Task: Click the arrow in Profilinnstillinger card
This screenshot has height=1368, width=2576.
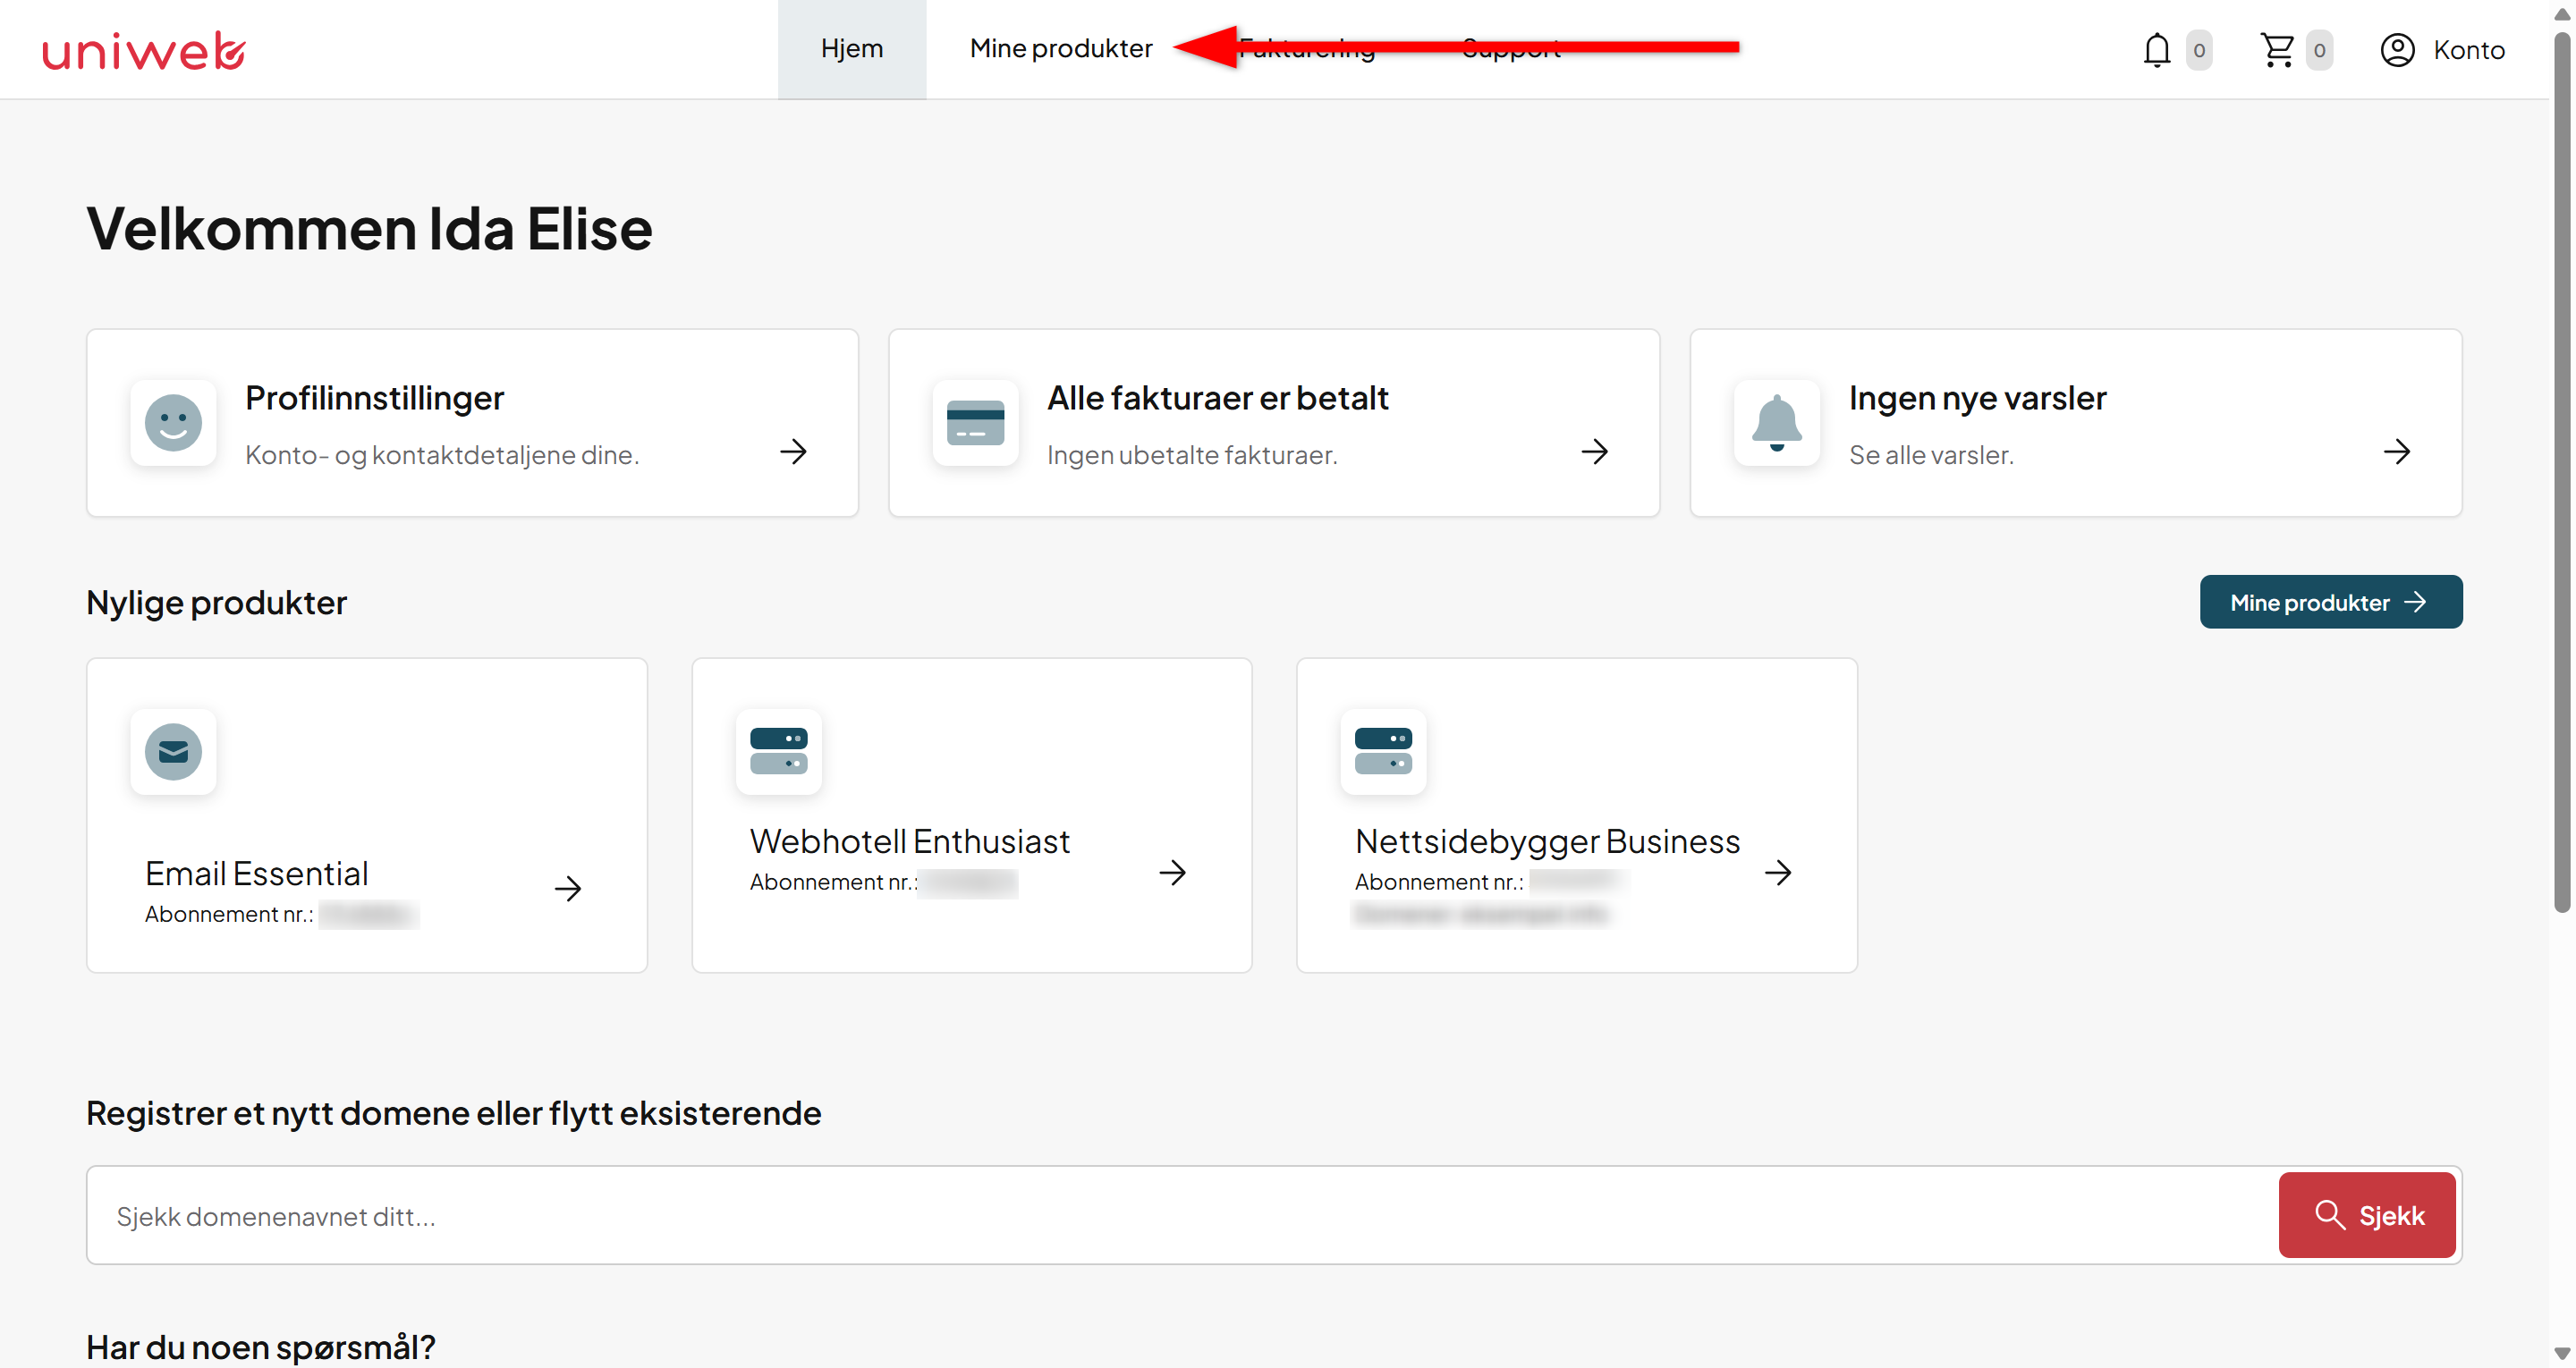Action: [x=794, y=452]
